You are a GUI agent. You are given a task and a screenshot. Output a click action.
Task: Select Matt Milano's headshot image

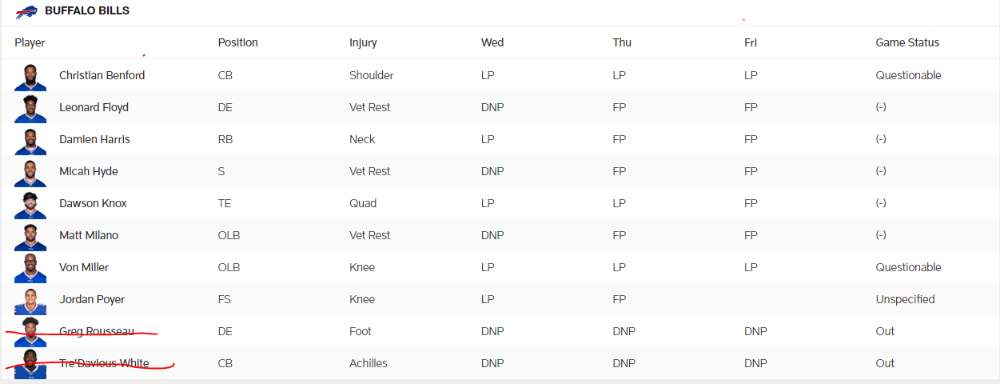point(31,236)
